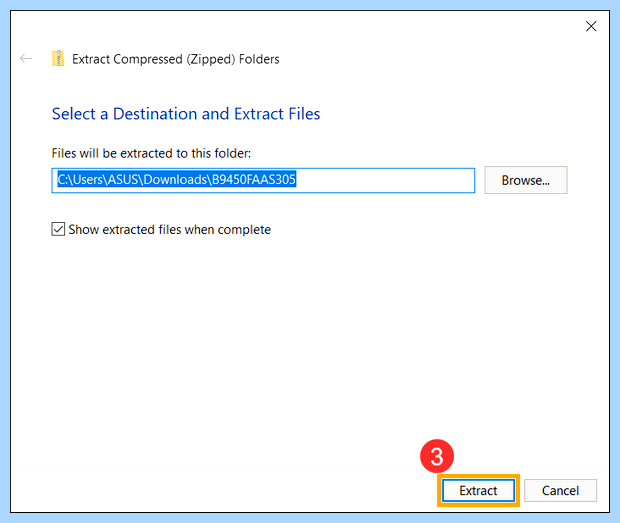Click the back arrow in wizard header
620x523 pixels.
[x=26, y=59]
